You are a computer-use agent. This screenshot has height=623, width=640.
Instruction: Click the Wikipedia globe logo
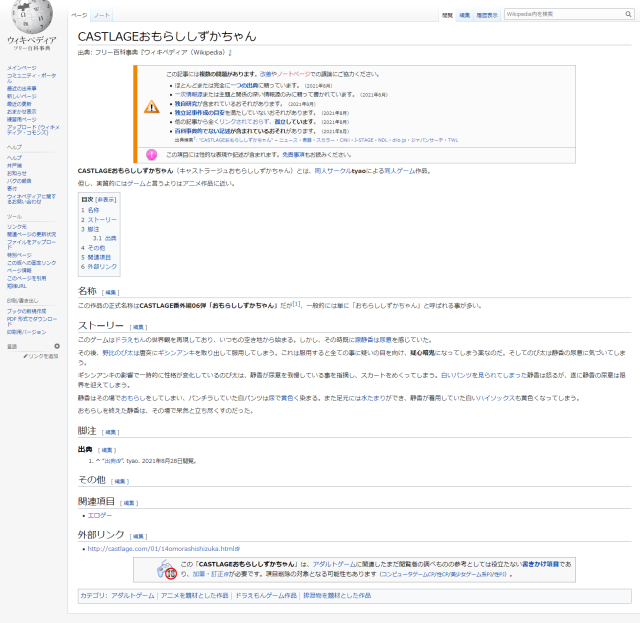pos(30,19)
